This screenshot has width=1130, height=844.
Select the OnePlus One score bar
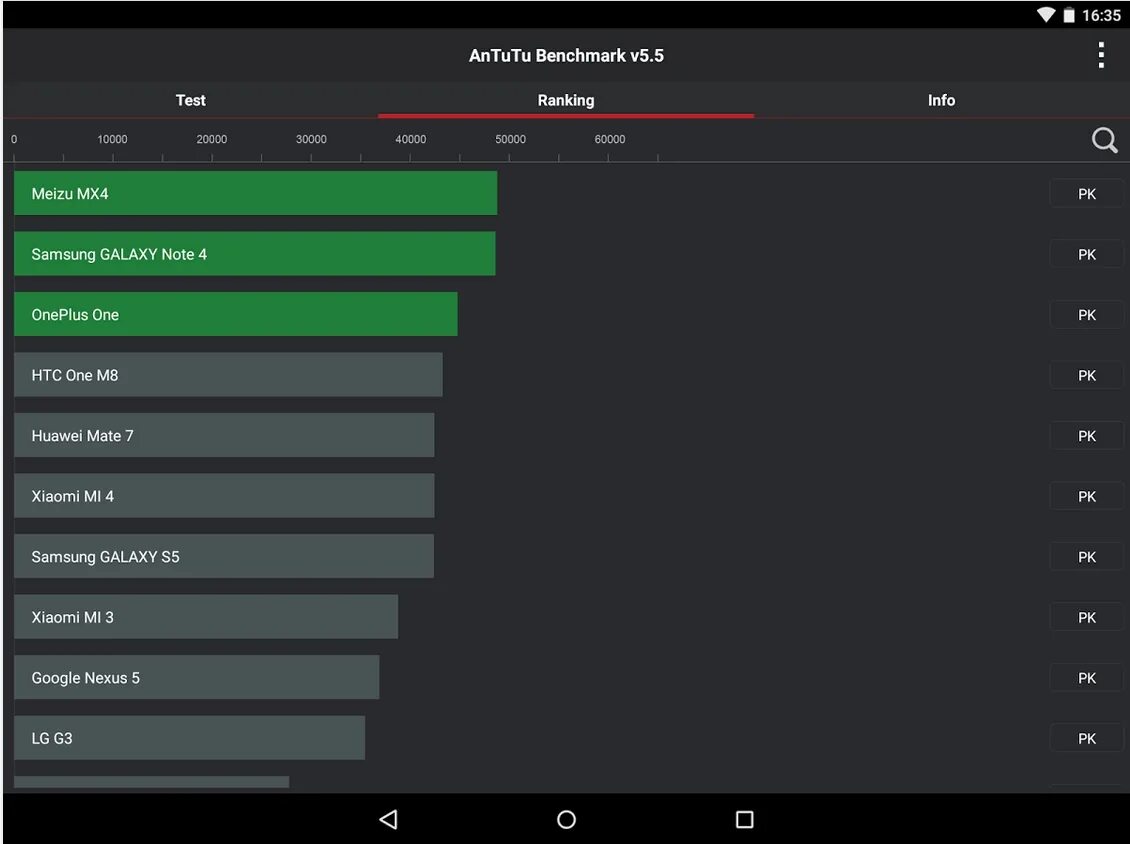pyautogui.click(x=236, y=314)
